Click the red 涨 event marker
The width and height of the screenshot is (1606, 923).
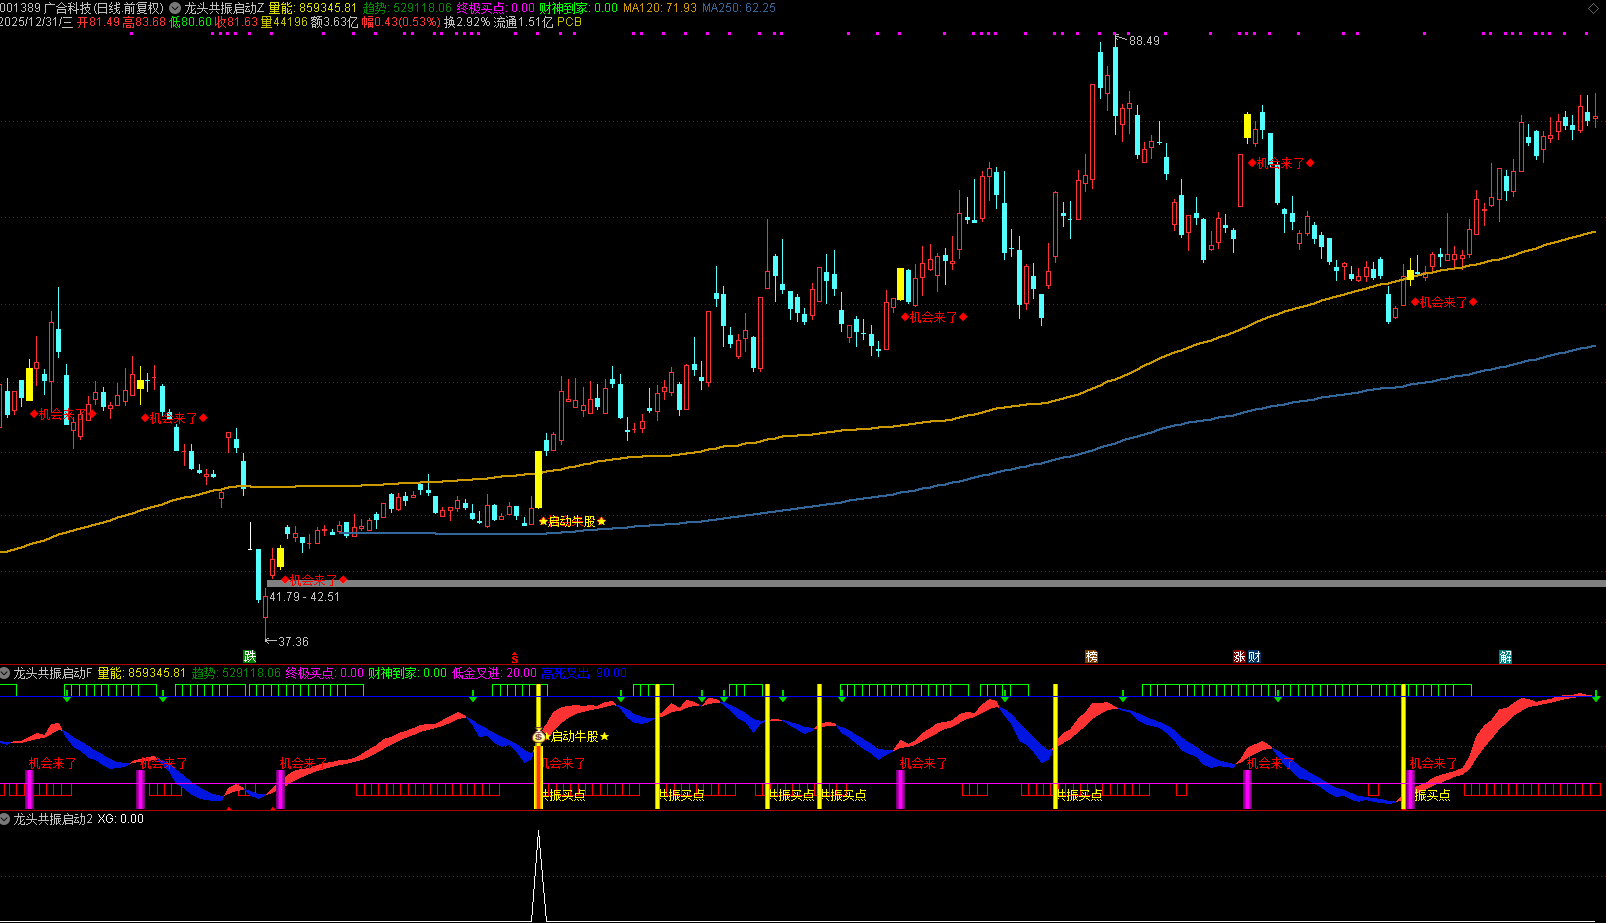coord(1240,657)
